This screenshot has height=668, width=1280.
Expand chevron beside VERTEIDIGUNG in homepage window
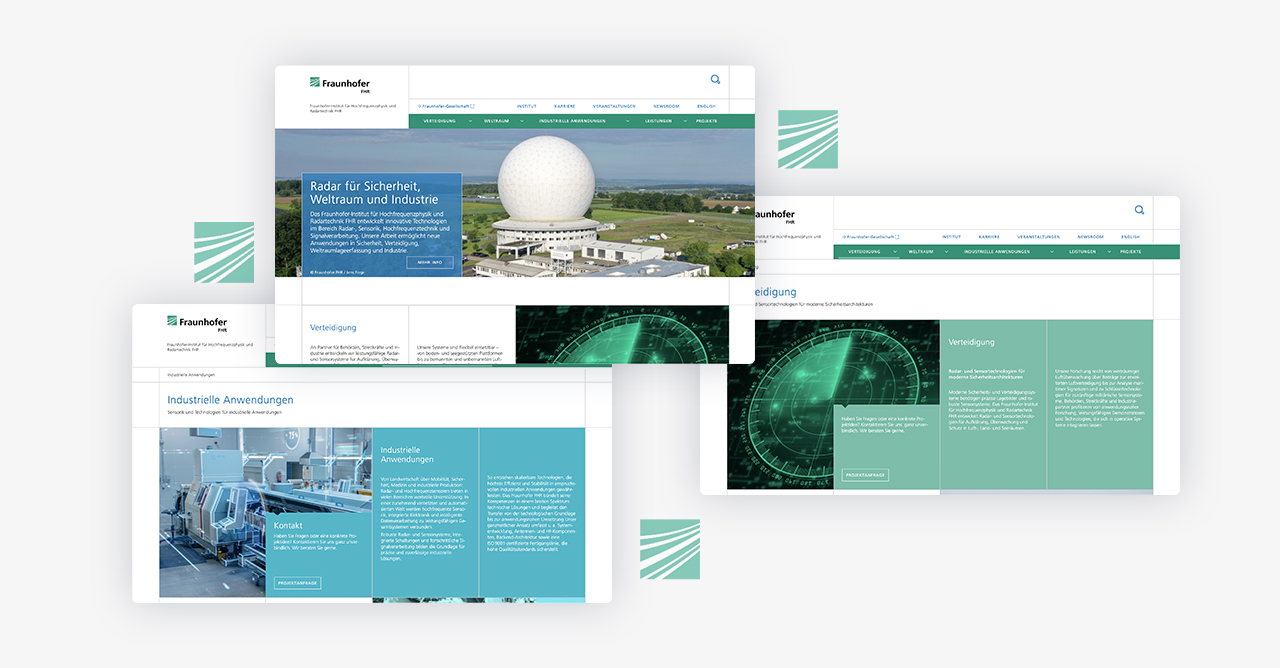click(x=470, y=121)
